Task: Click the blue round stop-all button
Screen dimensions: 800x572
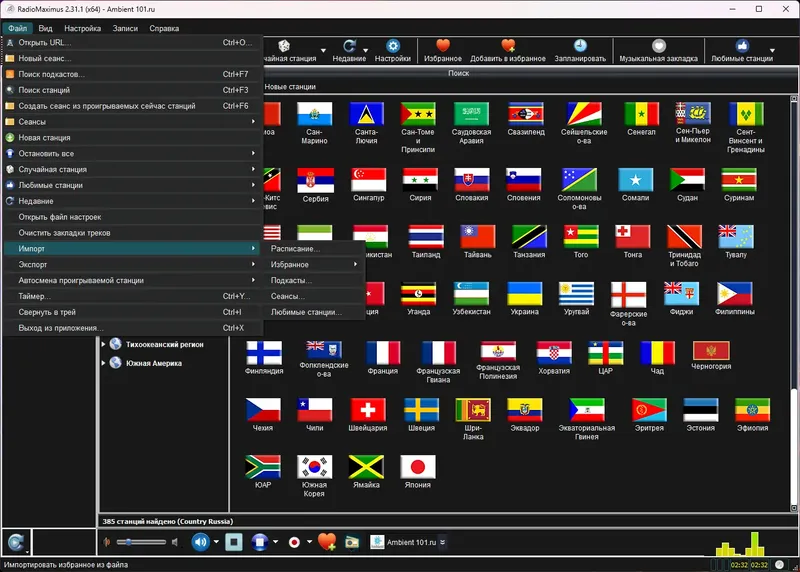Action: coord(260,541)
